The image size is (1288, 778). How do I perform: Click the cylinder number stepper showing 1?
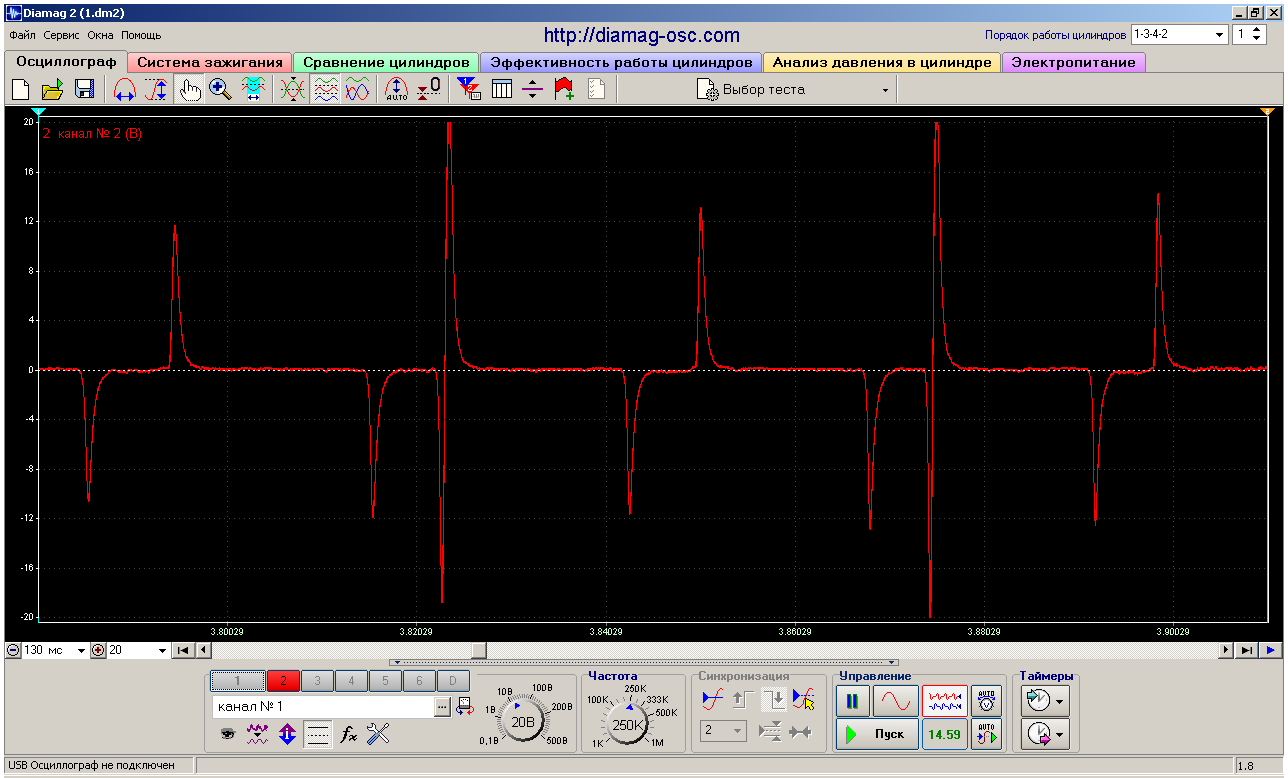(x=1257, y=34)
